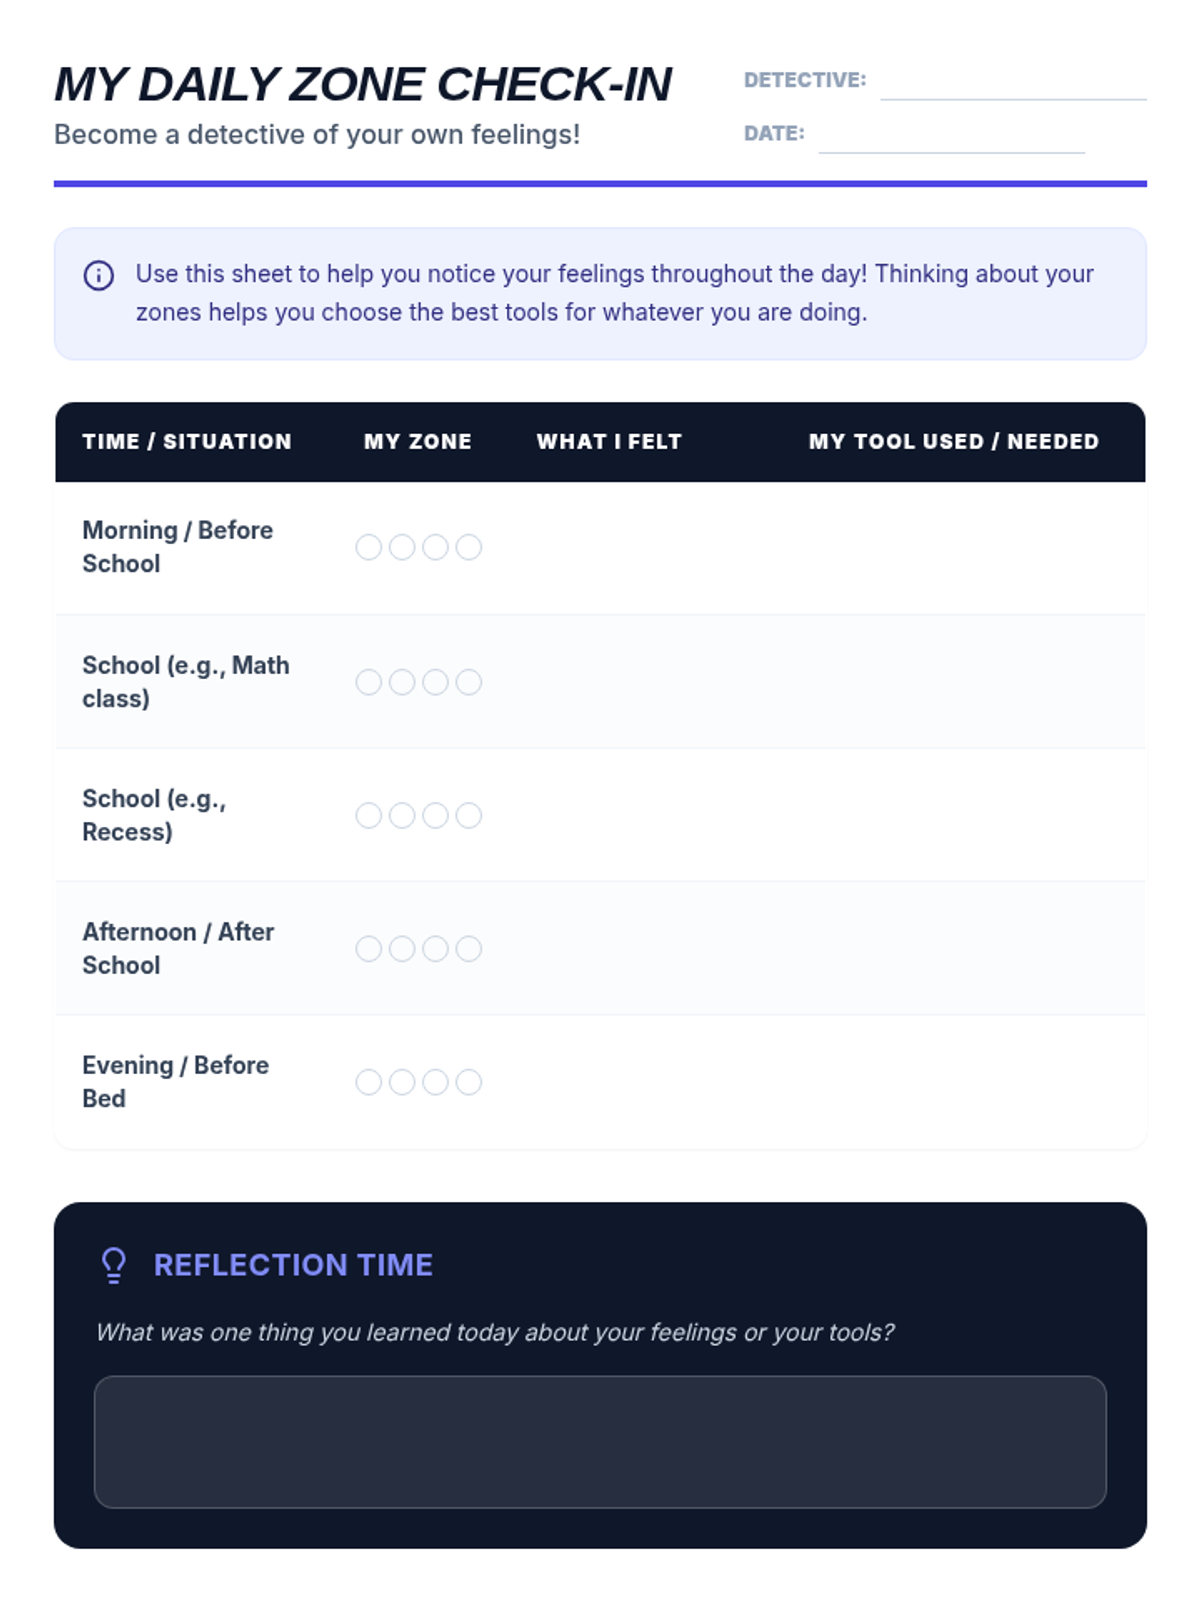This screenshot has height=1600, width=1200.
Task: Select first zone circle for Afternoon / After School
Action: click(x=368, y=948)
